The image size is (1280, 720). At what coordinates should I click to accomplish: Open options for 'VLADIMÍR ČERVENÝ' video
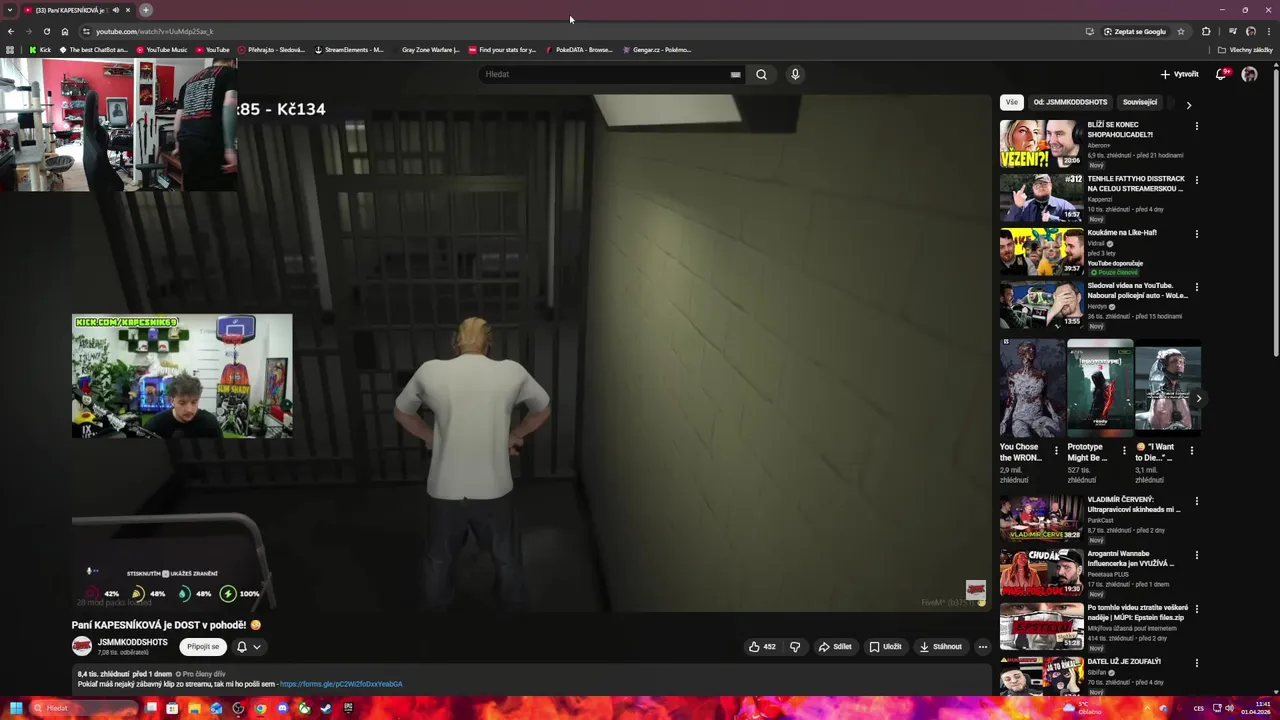pyautogui.click(x=1196, y=501)
